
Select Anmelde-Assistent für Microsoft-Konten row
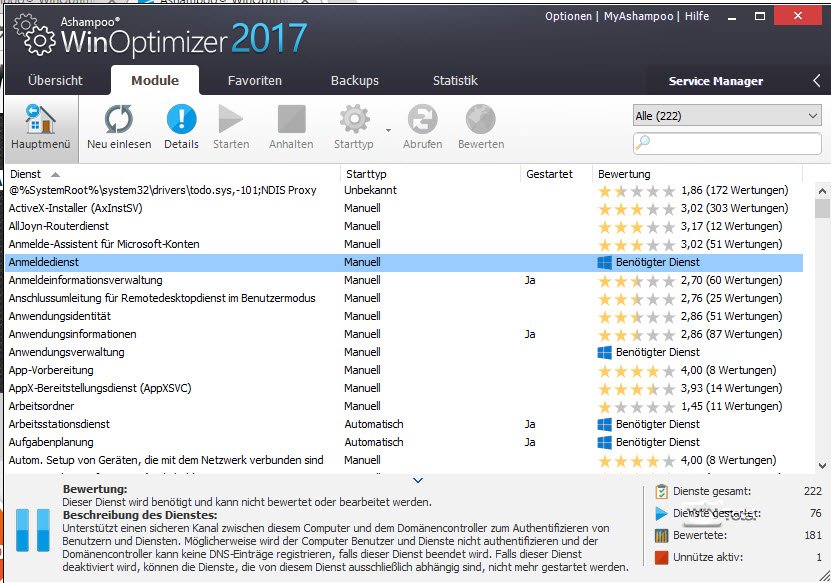[x=404, y=244]
